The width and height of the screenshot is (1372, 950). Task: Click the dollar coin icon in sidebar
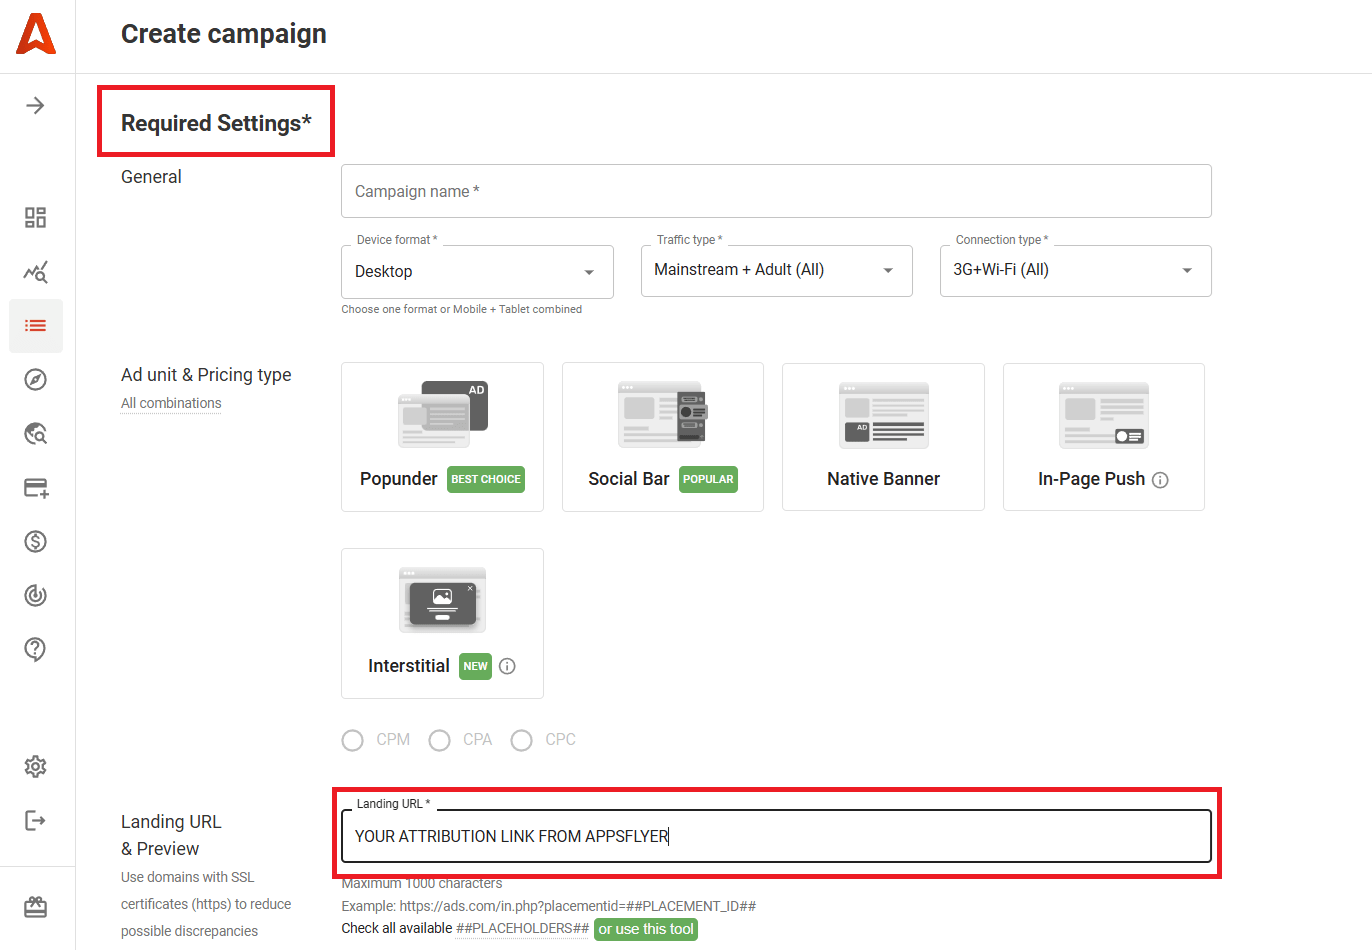point(36,542)
